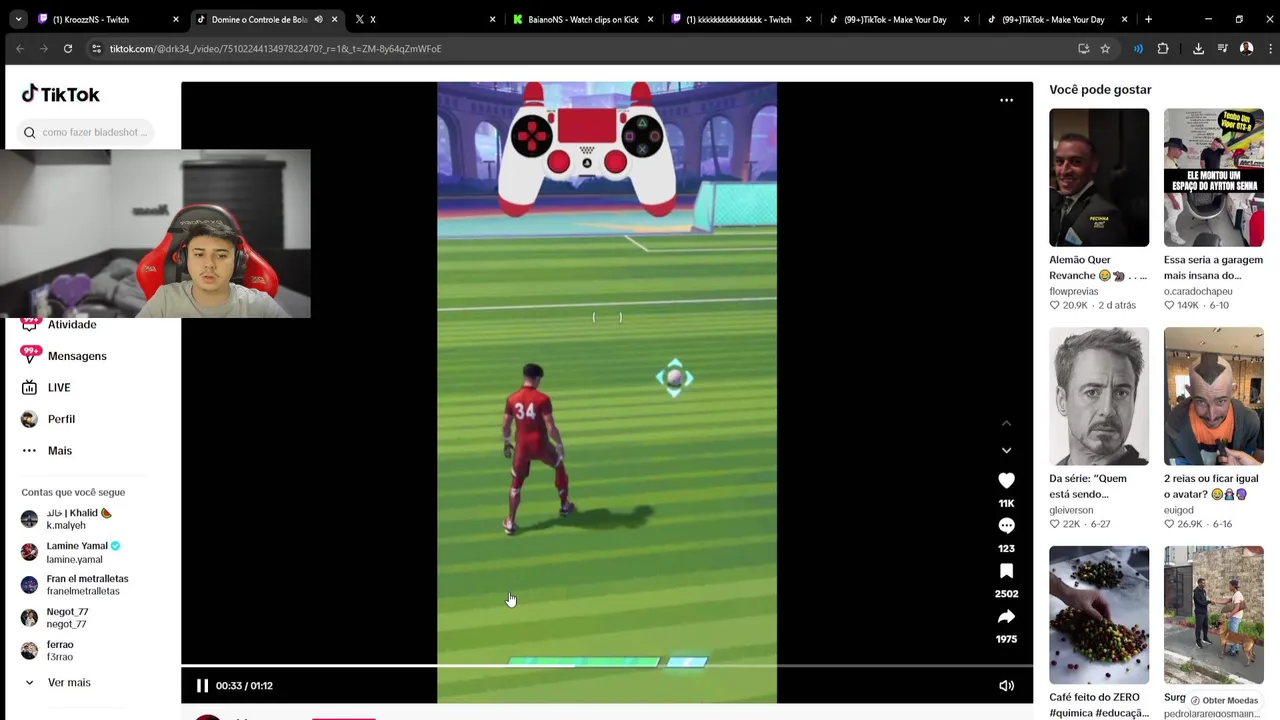Viewport: 1280px width, 720px height.
Task: Share the video with arrow icon
Action: [1006, 616]
